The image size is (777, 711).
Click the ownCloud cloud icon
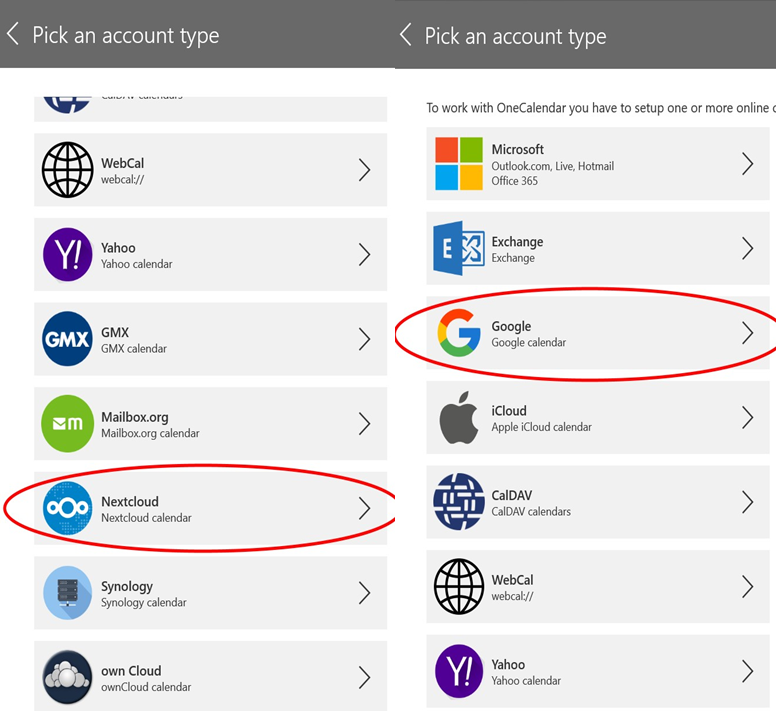(67, 678)
